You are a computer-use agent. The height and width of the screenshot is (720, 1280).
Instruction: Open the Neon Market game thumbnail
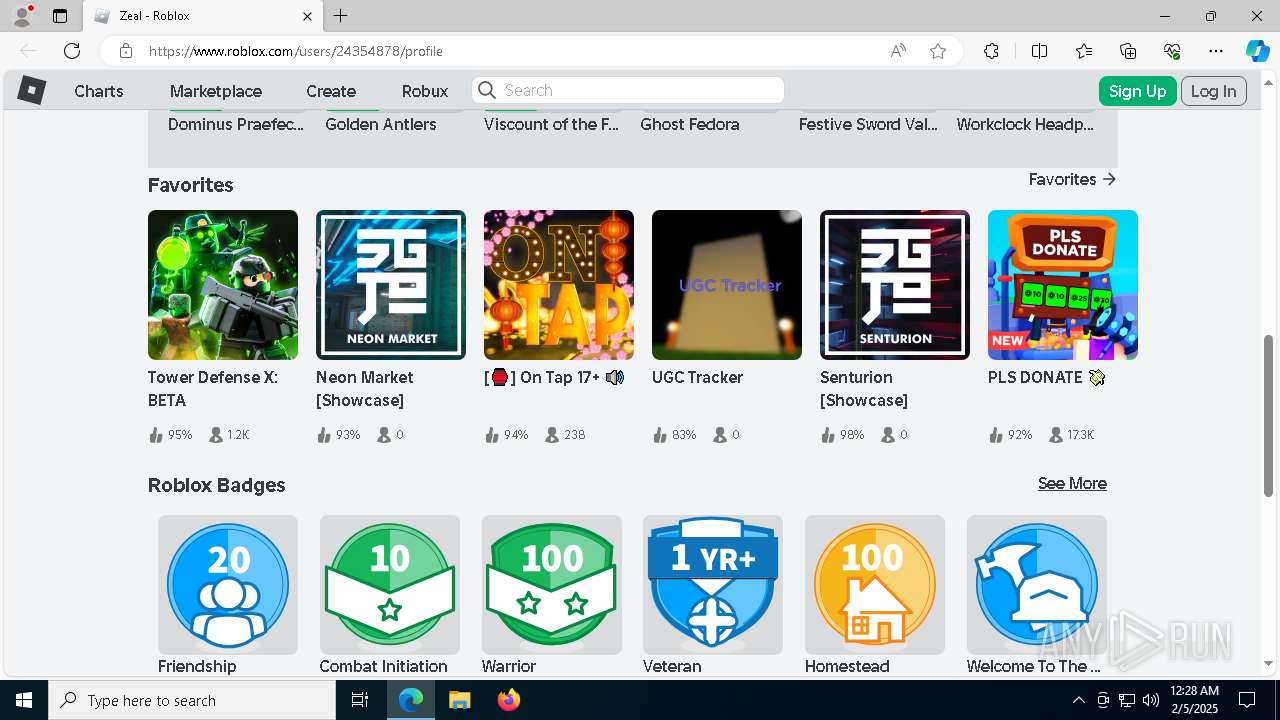click(x=391, y=285)
